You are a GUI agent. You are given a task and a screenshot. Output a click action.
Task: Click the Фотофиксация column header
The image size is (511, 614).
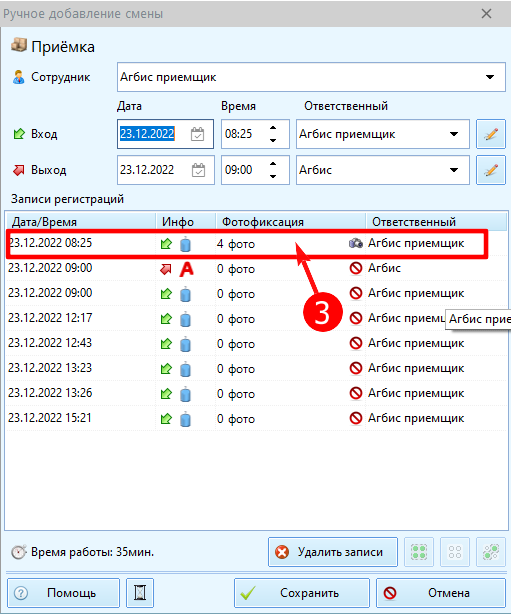291,222
